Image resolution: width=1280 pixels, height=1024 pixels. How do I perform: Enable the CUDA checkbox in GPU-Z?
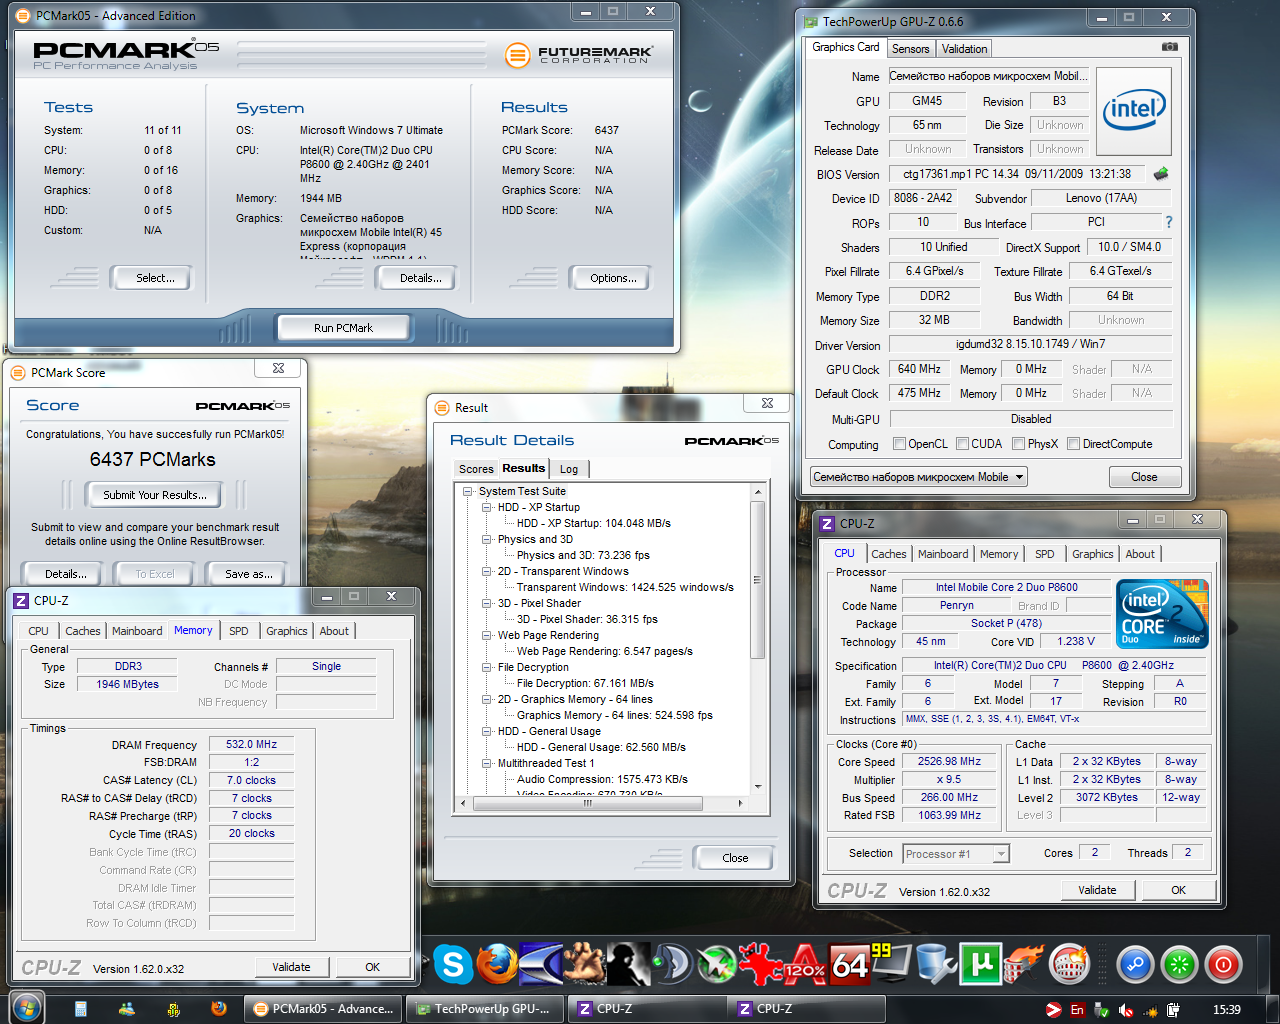point(962,444)
